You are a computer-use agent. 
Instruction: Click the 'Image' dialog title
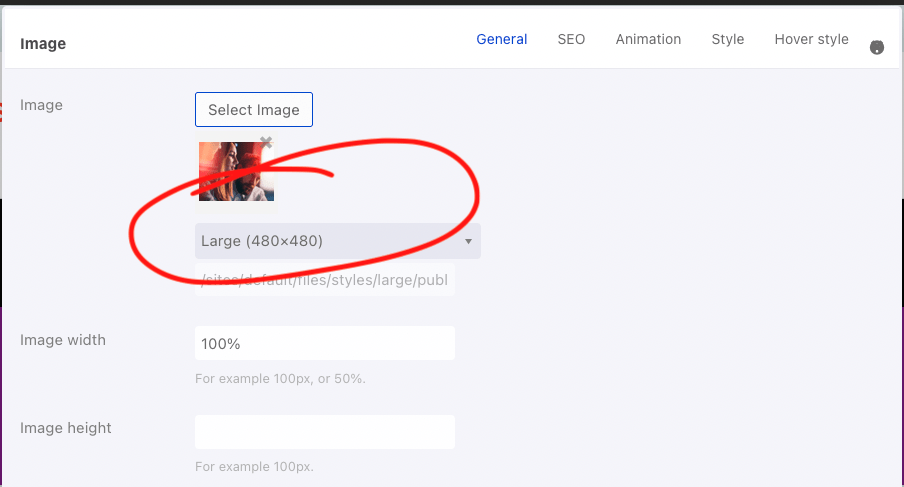pos(43,44)
